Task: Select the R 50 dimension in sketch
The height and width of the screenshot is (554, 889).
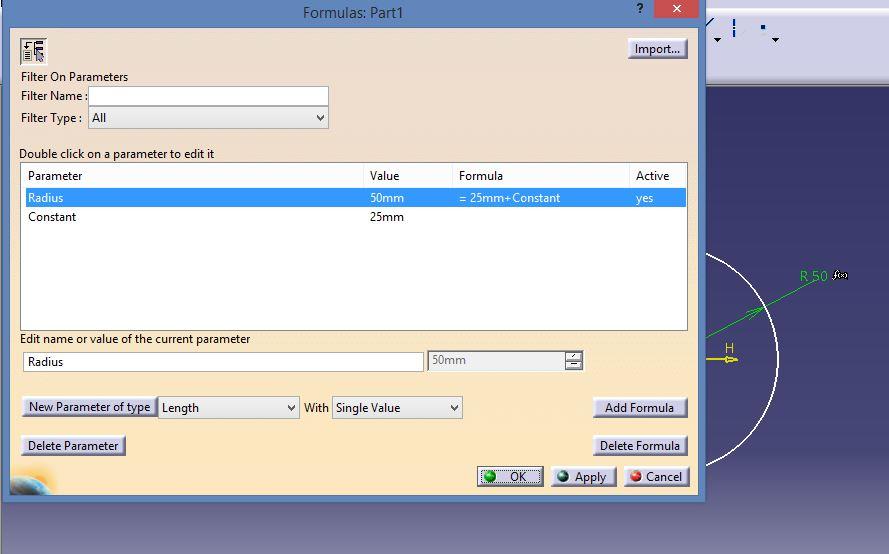Action: [x=814, y=276]
